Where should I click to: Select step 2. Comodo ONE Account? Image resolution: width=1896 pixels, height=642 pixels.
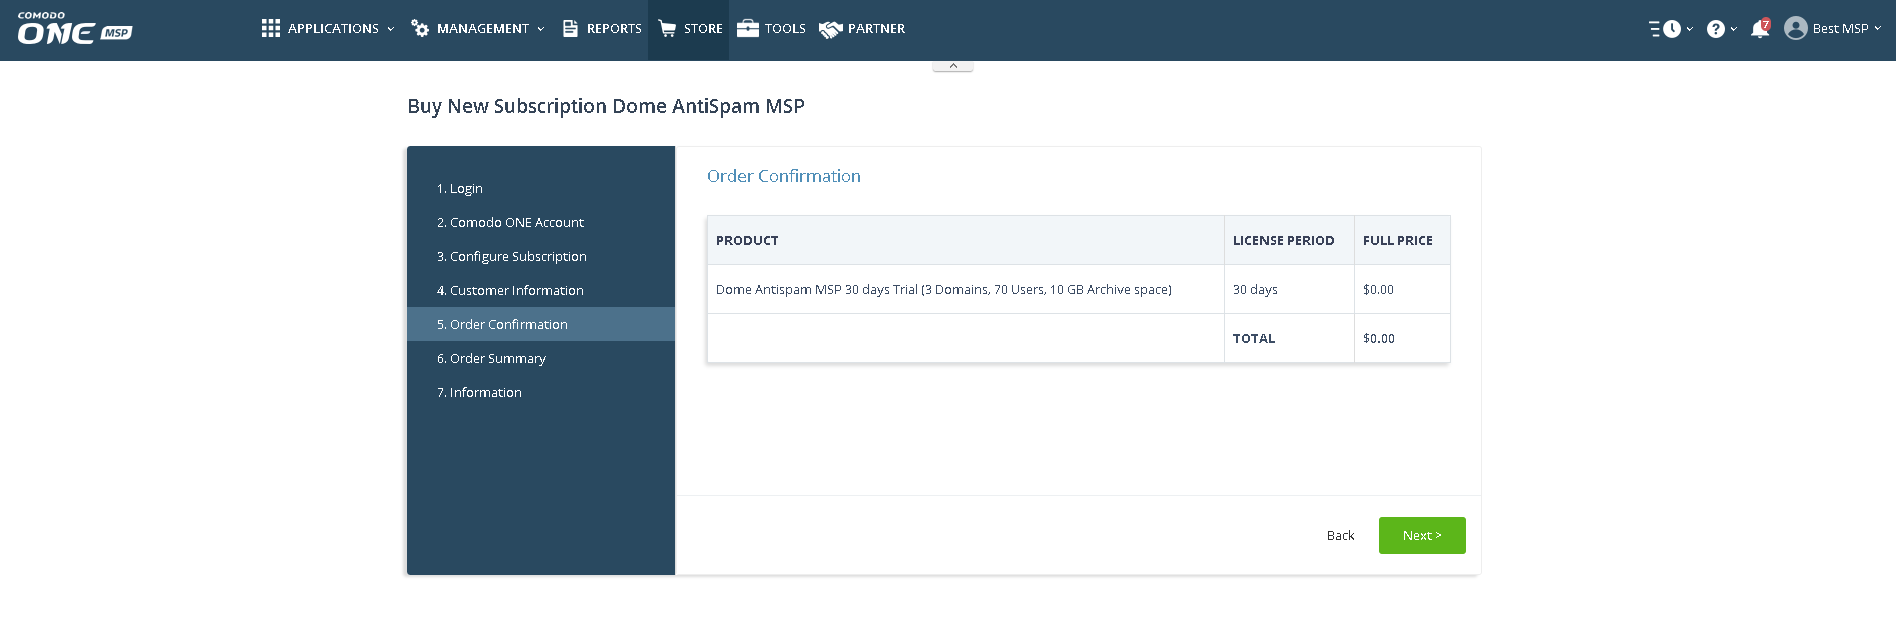pyautogui.click(x=541, y=222)
